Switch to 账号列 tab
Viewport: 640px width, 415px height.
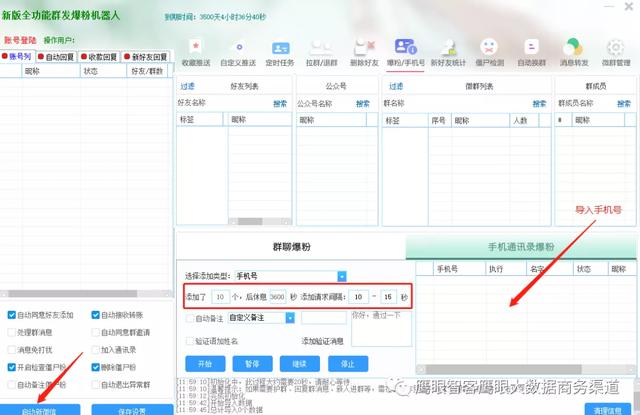17,56
